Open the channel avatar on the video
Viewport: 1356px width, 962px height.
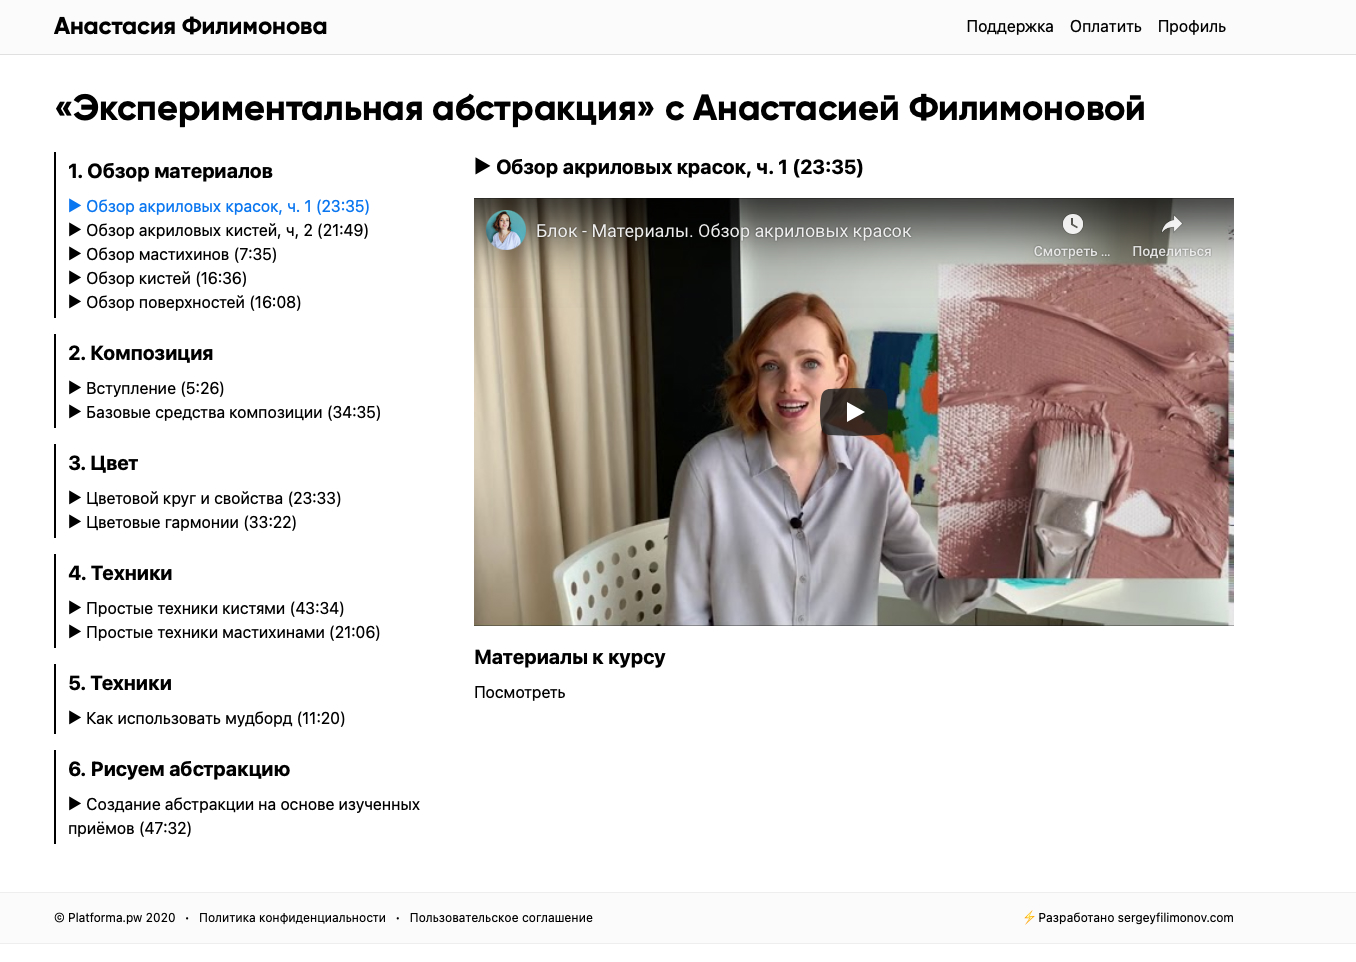coord(506,230)
